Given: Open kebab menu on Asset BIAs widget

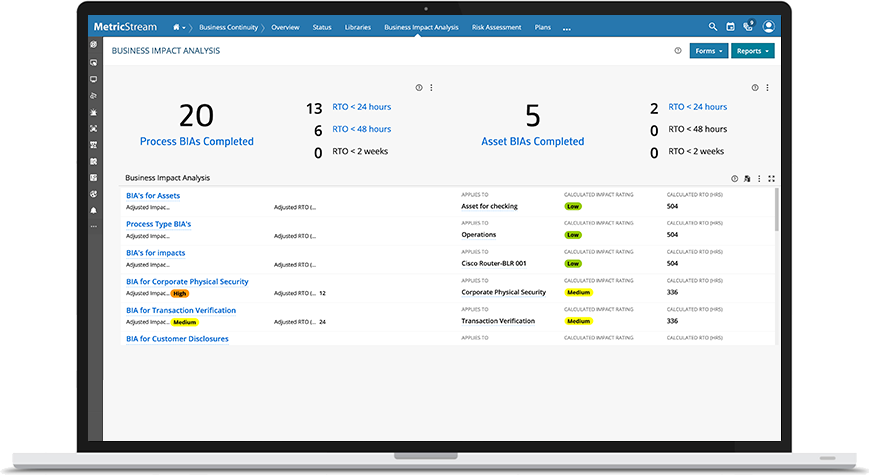Looking at the screenshot, I should 767,88.
